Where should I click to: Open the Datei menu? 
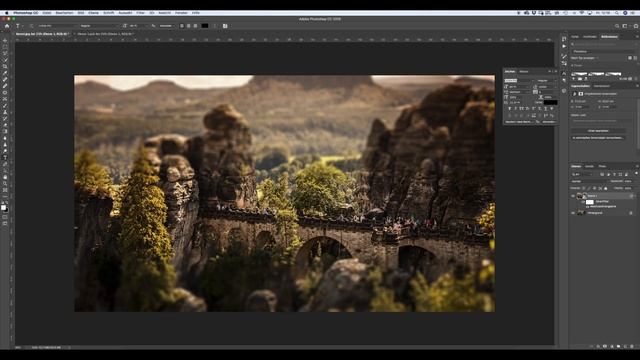47,13
